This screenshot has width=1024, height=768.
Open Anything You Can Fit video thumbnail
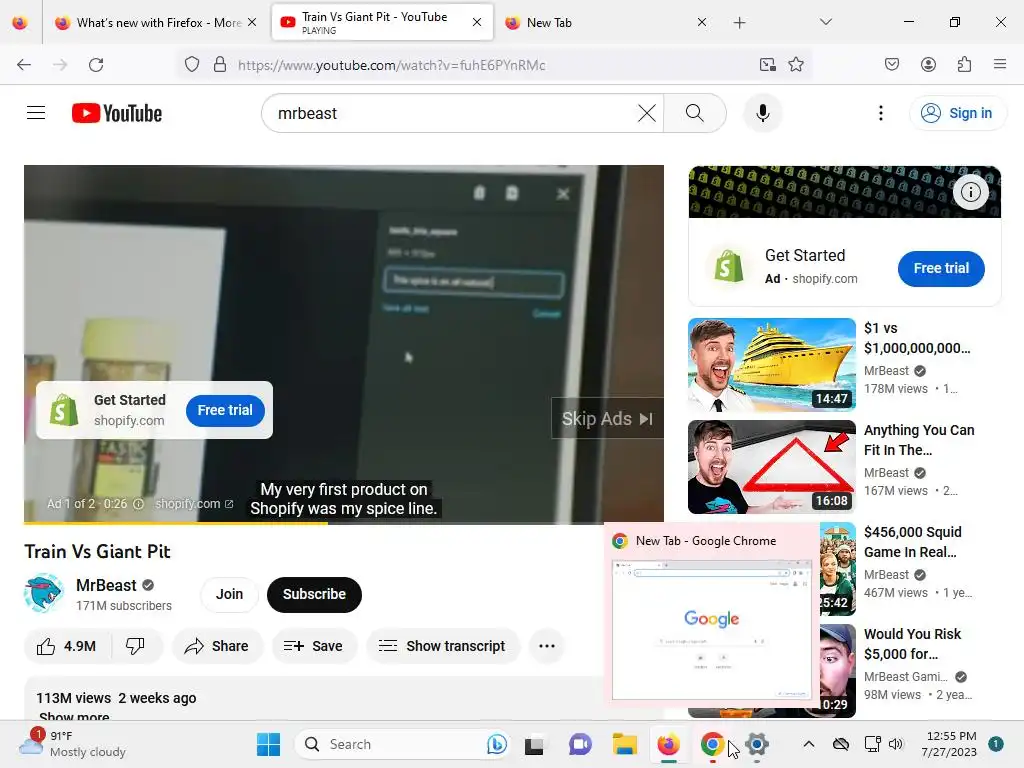772,466
